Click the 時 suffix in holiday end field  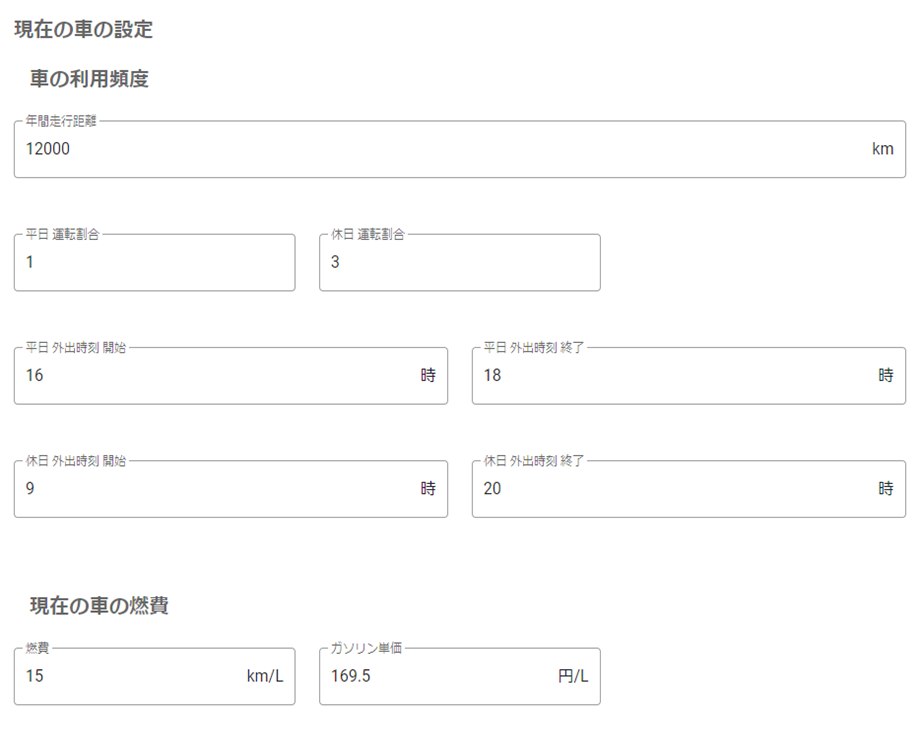886,488
